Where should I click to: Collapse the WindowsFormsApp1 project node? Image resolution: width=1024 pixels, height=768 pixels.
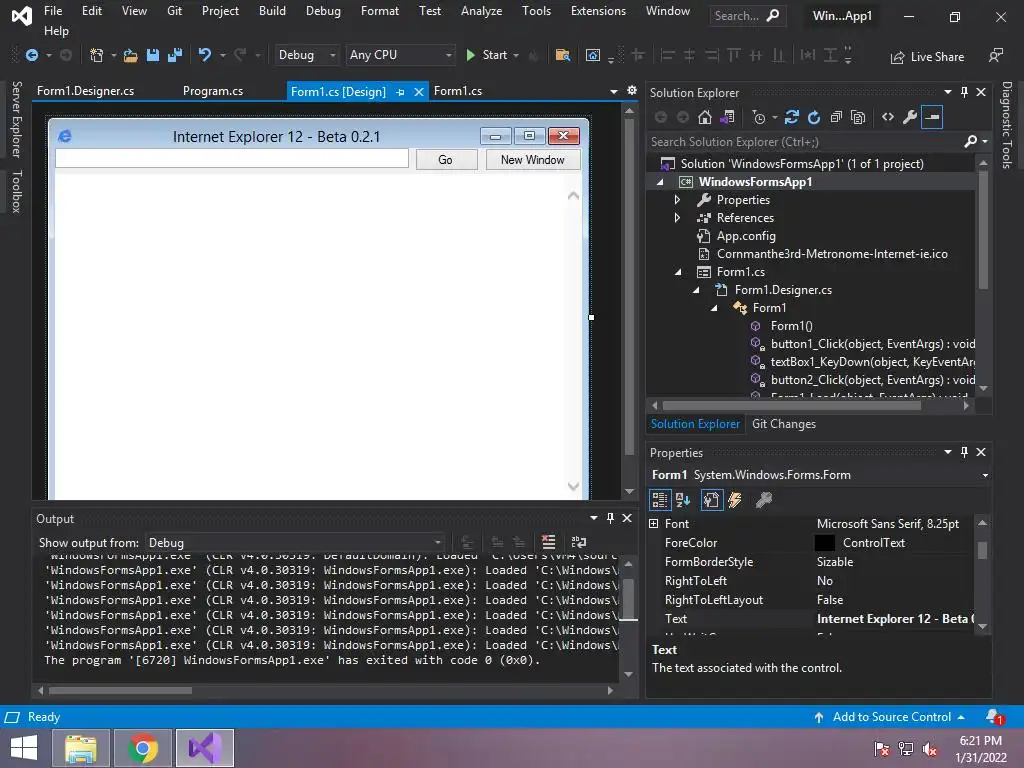(660, 182)
